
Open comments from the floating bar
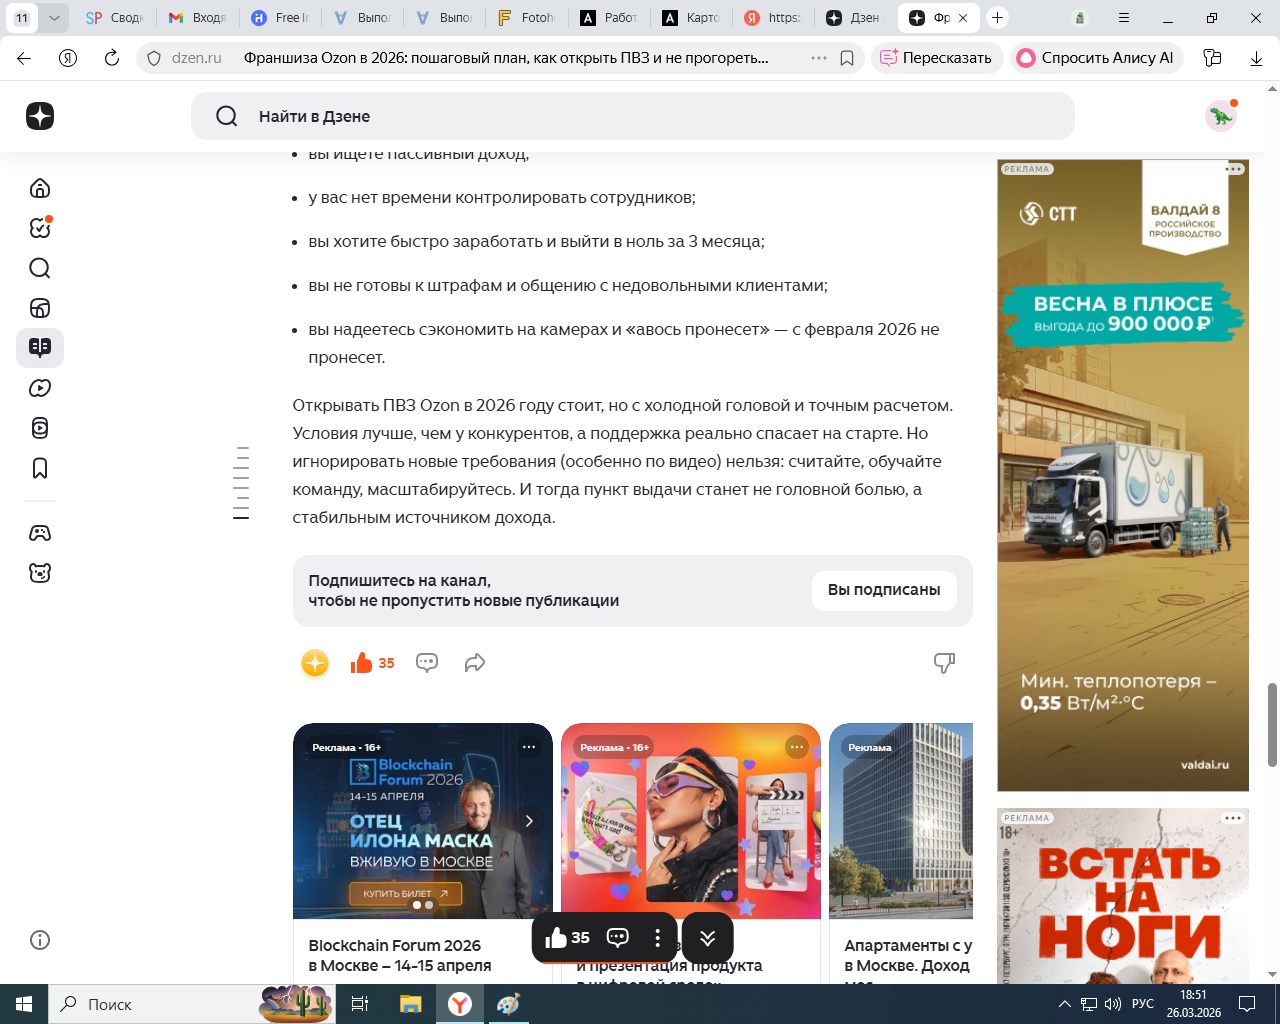pyautogui.click(x=618, y=938)
